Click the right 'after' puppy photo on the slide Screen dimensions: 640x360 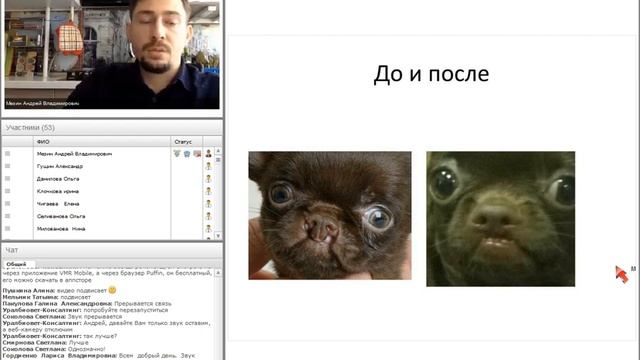501,219
